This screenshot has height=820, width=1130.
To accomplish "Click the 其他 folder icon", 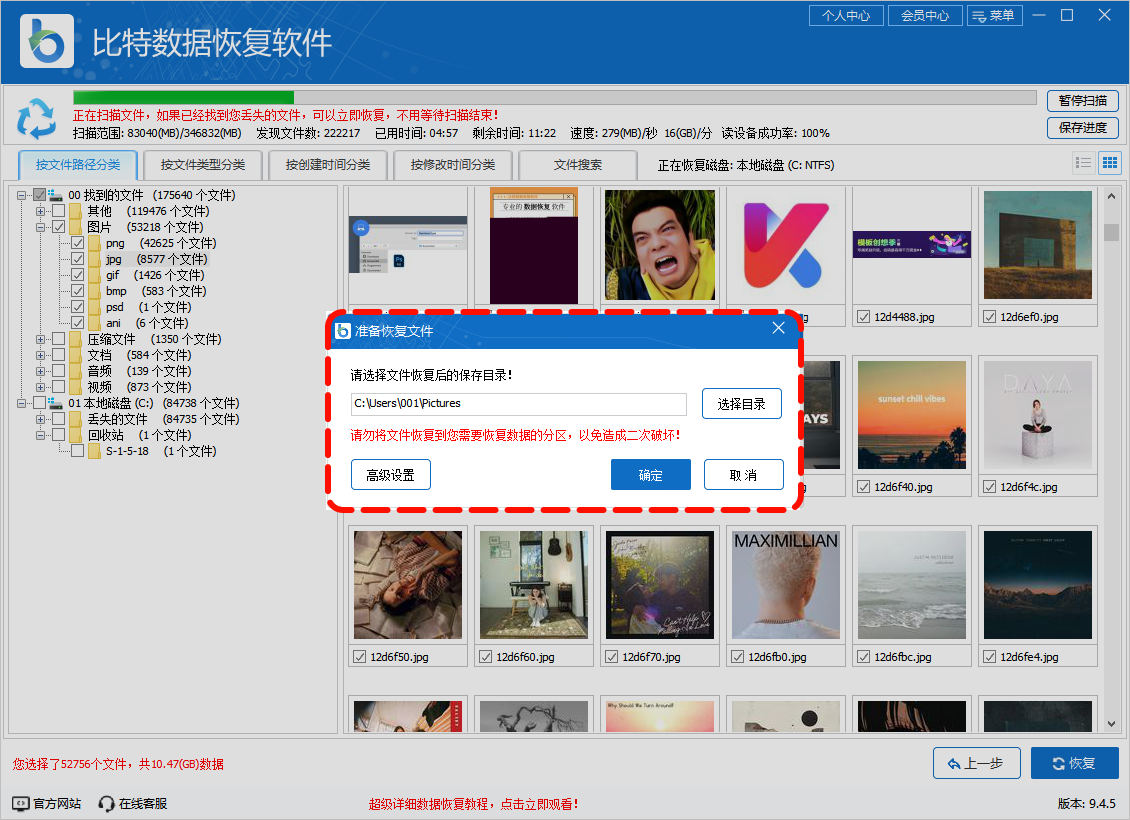I will [76, 210].
